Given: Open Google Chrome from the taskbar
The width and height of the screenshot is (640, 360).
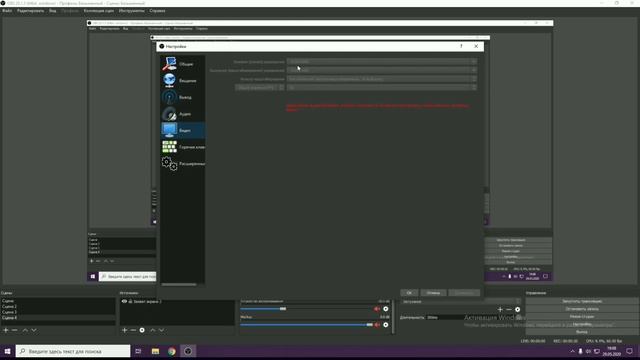Looking at the screenshot, I should click(x=171, y=351).
